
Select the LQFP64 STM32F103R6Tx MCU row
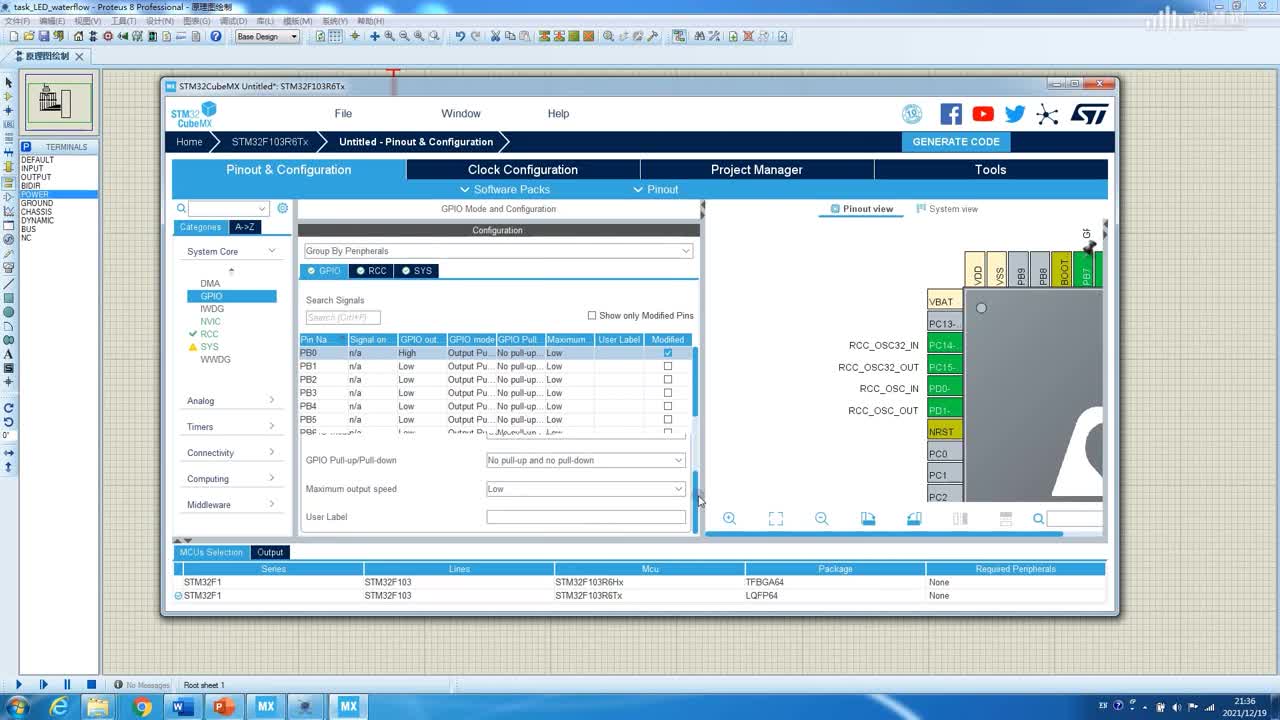640,595
